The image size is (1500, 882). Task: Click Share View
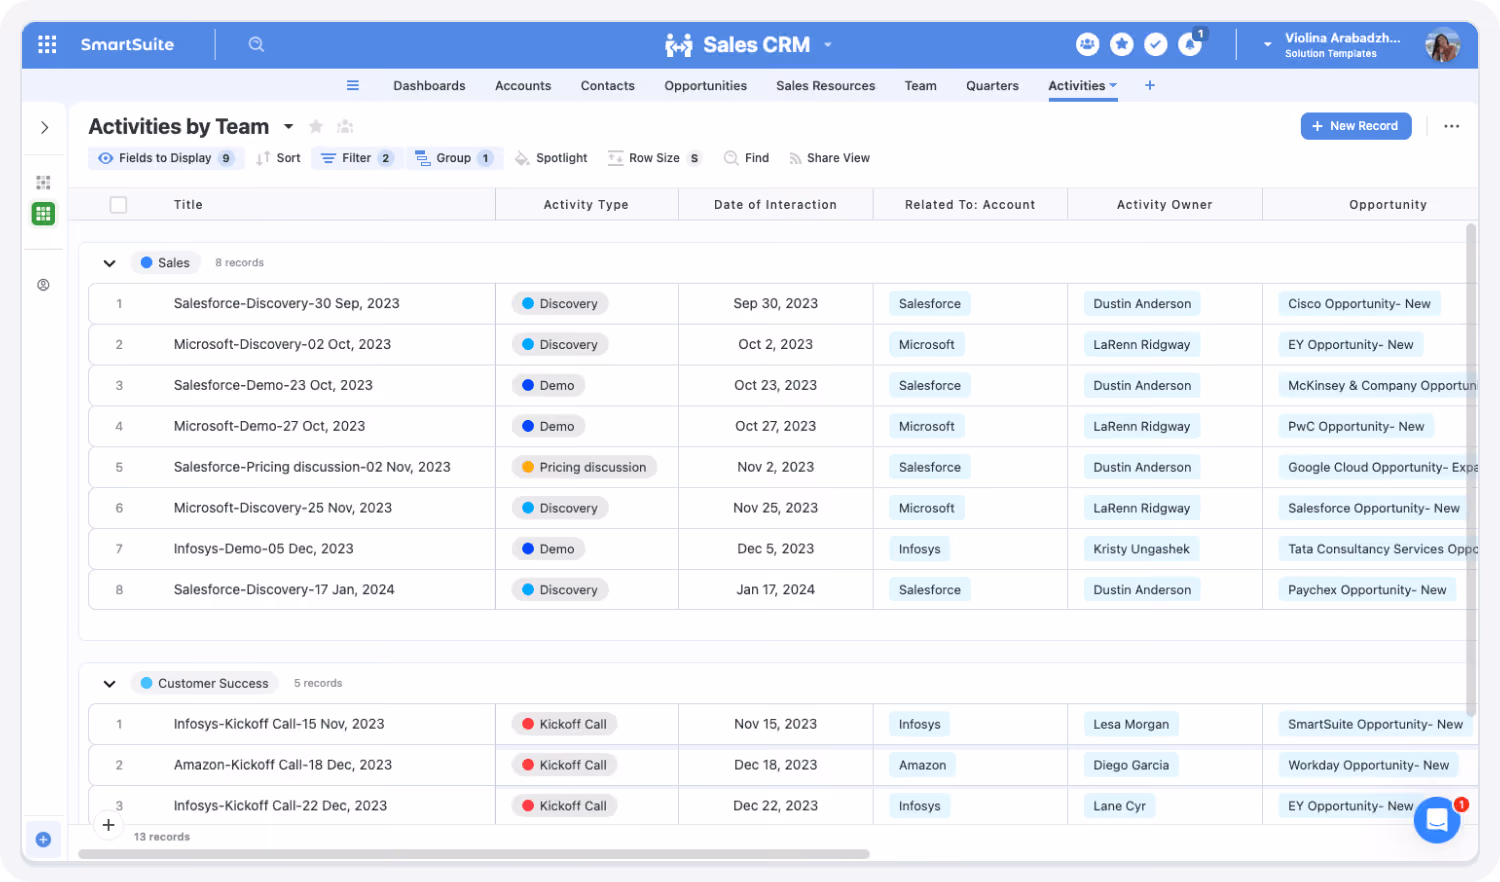pos(829,158)
